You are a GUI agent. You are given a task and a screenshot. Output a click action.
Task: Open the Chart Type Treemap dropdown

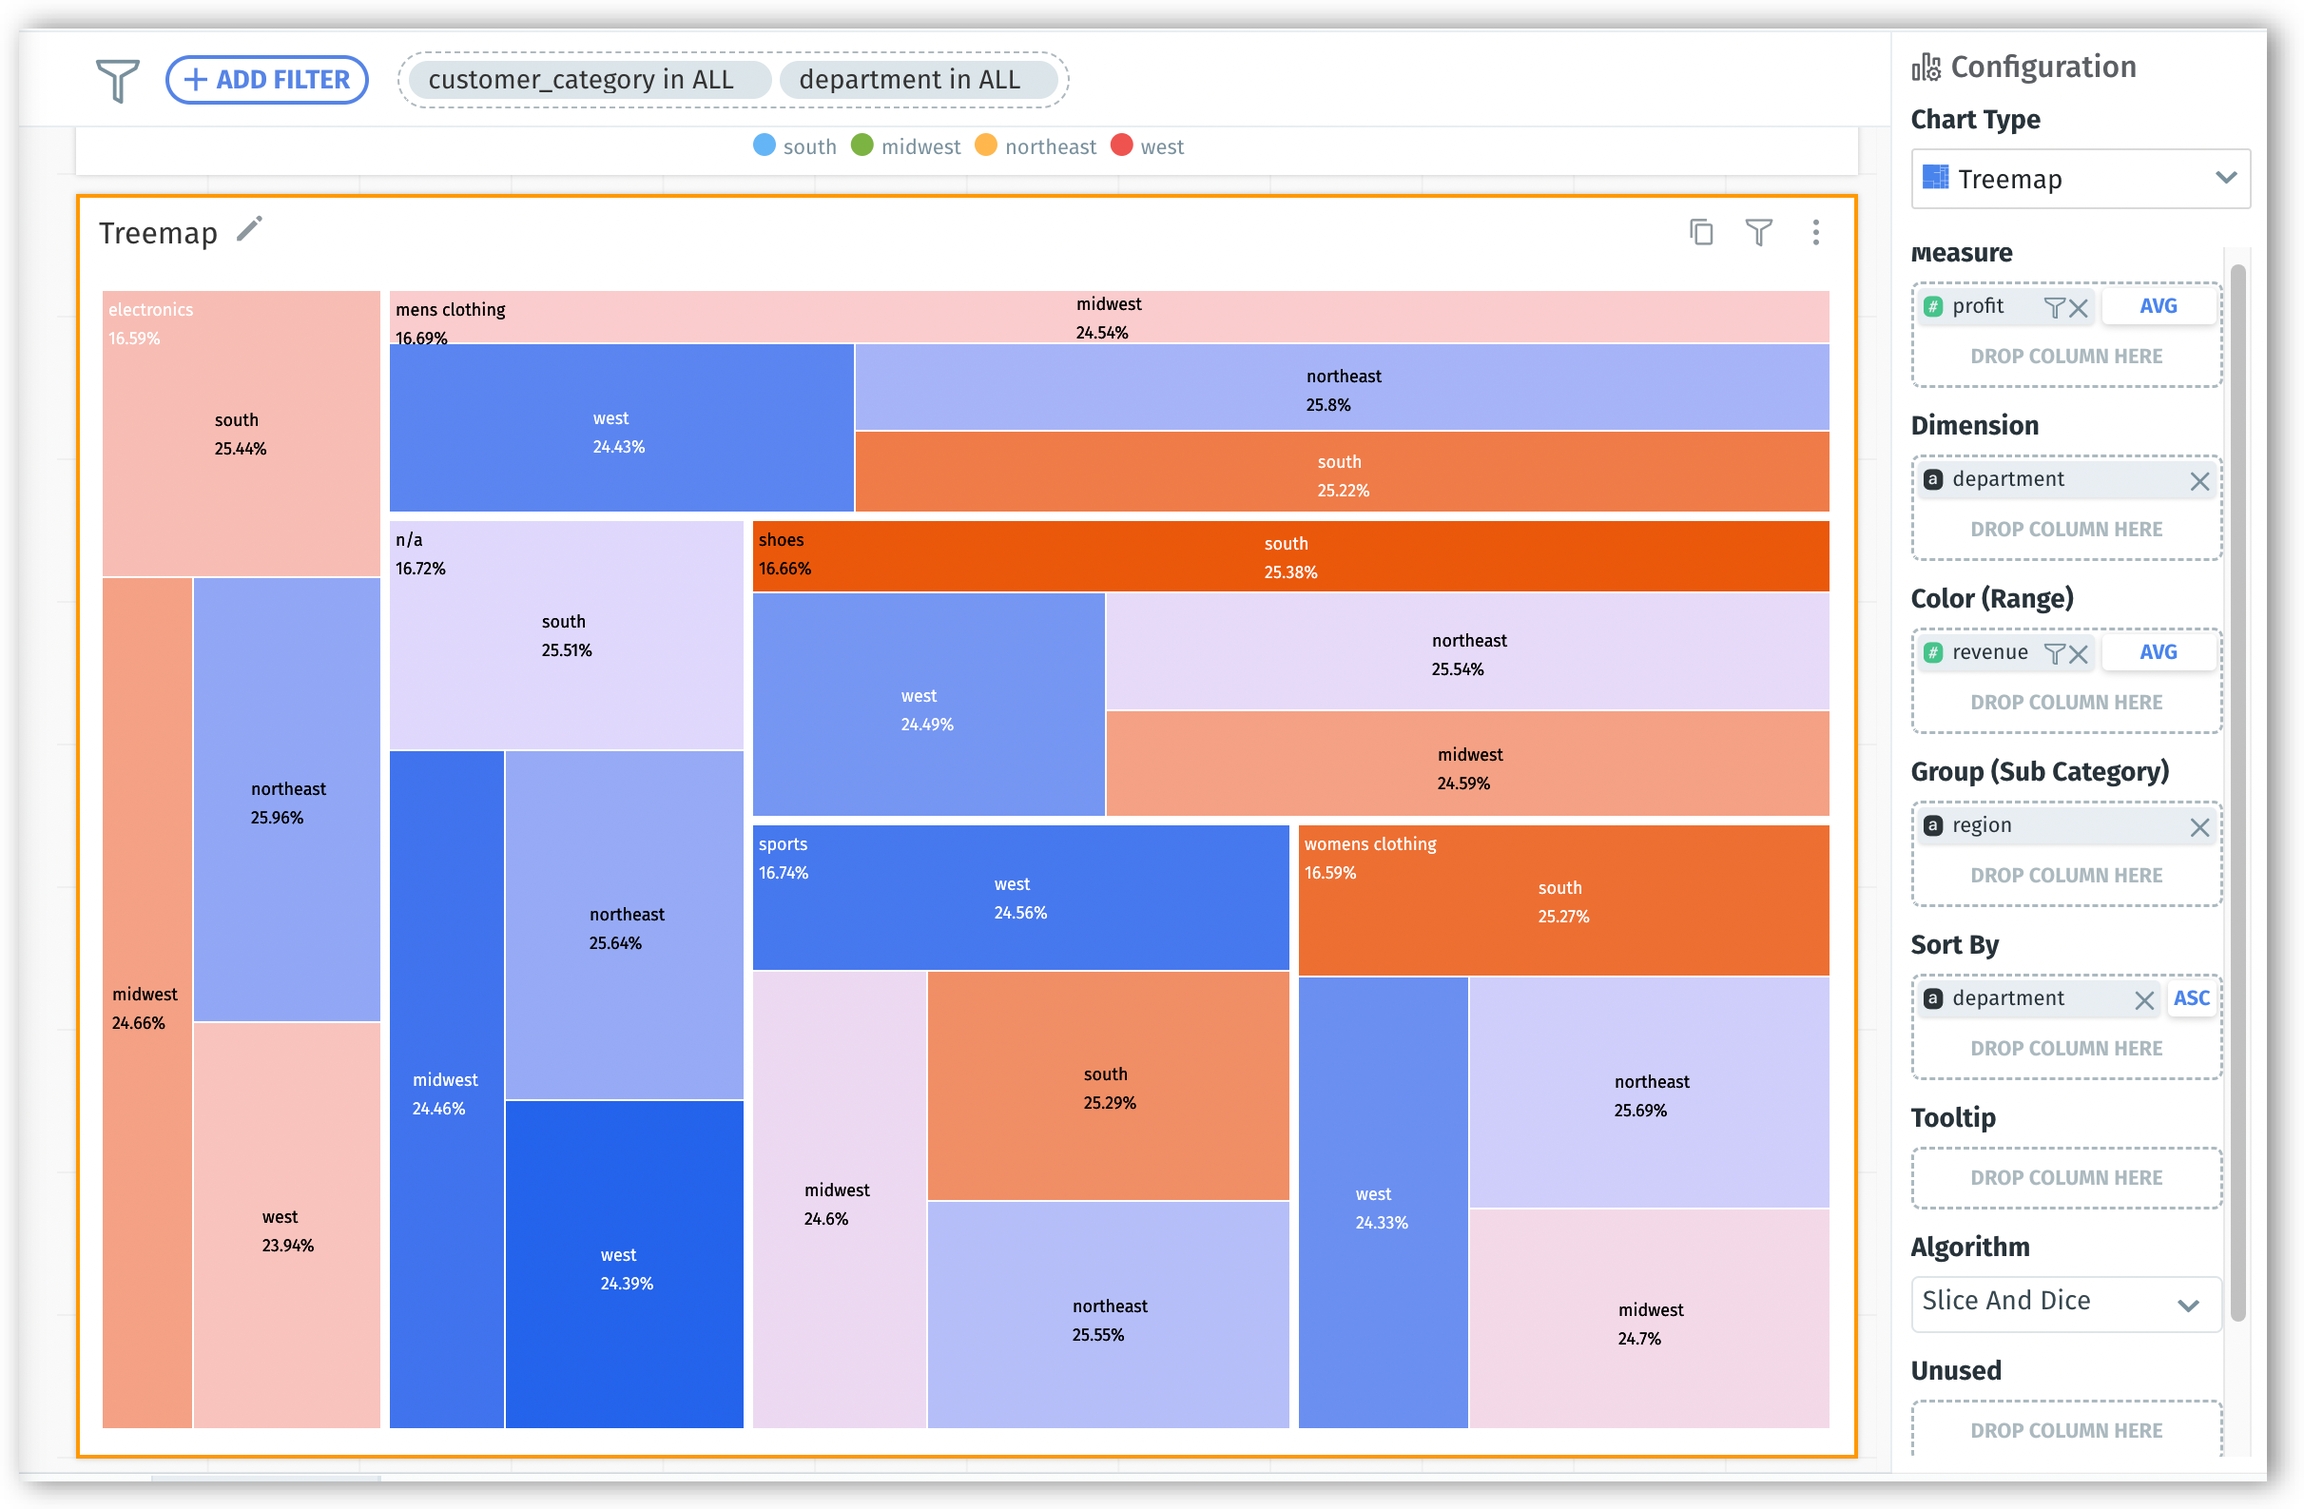coord(2080,179)
